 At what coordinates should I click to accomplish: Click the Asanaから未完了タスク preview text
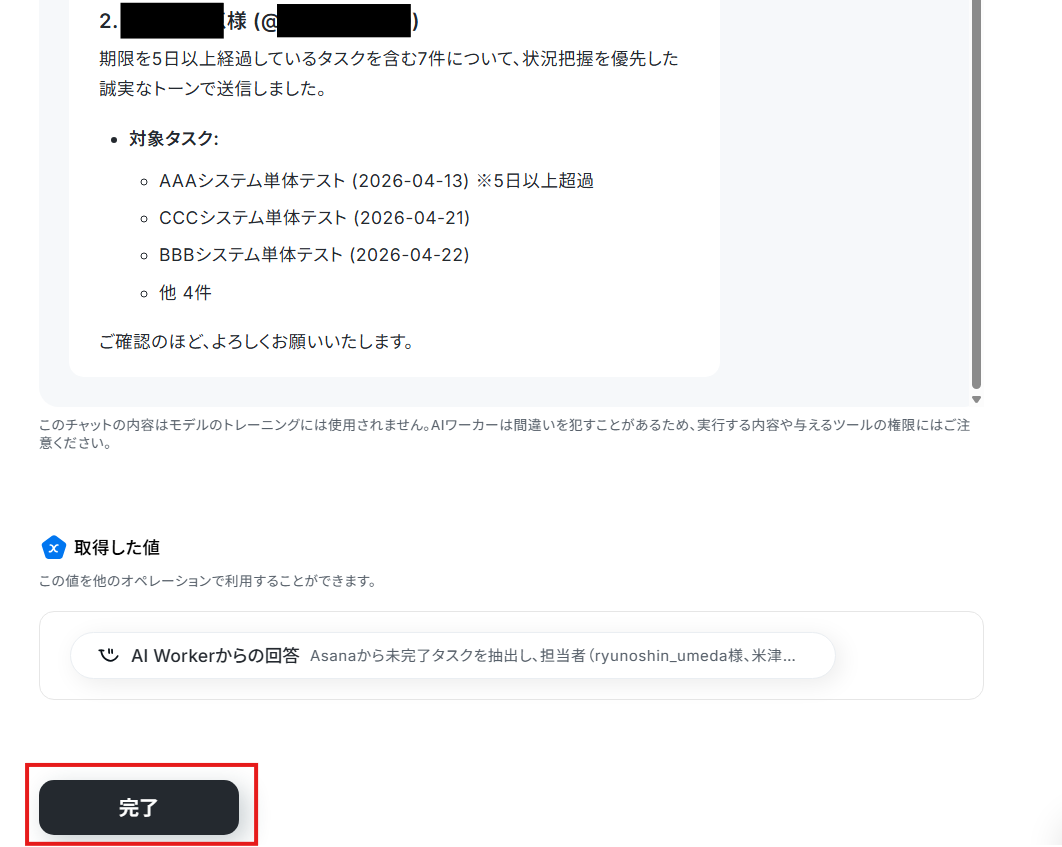pyautogui.click(x=553, y=655)
